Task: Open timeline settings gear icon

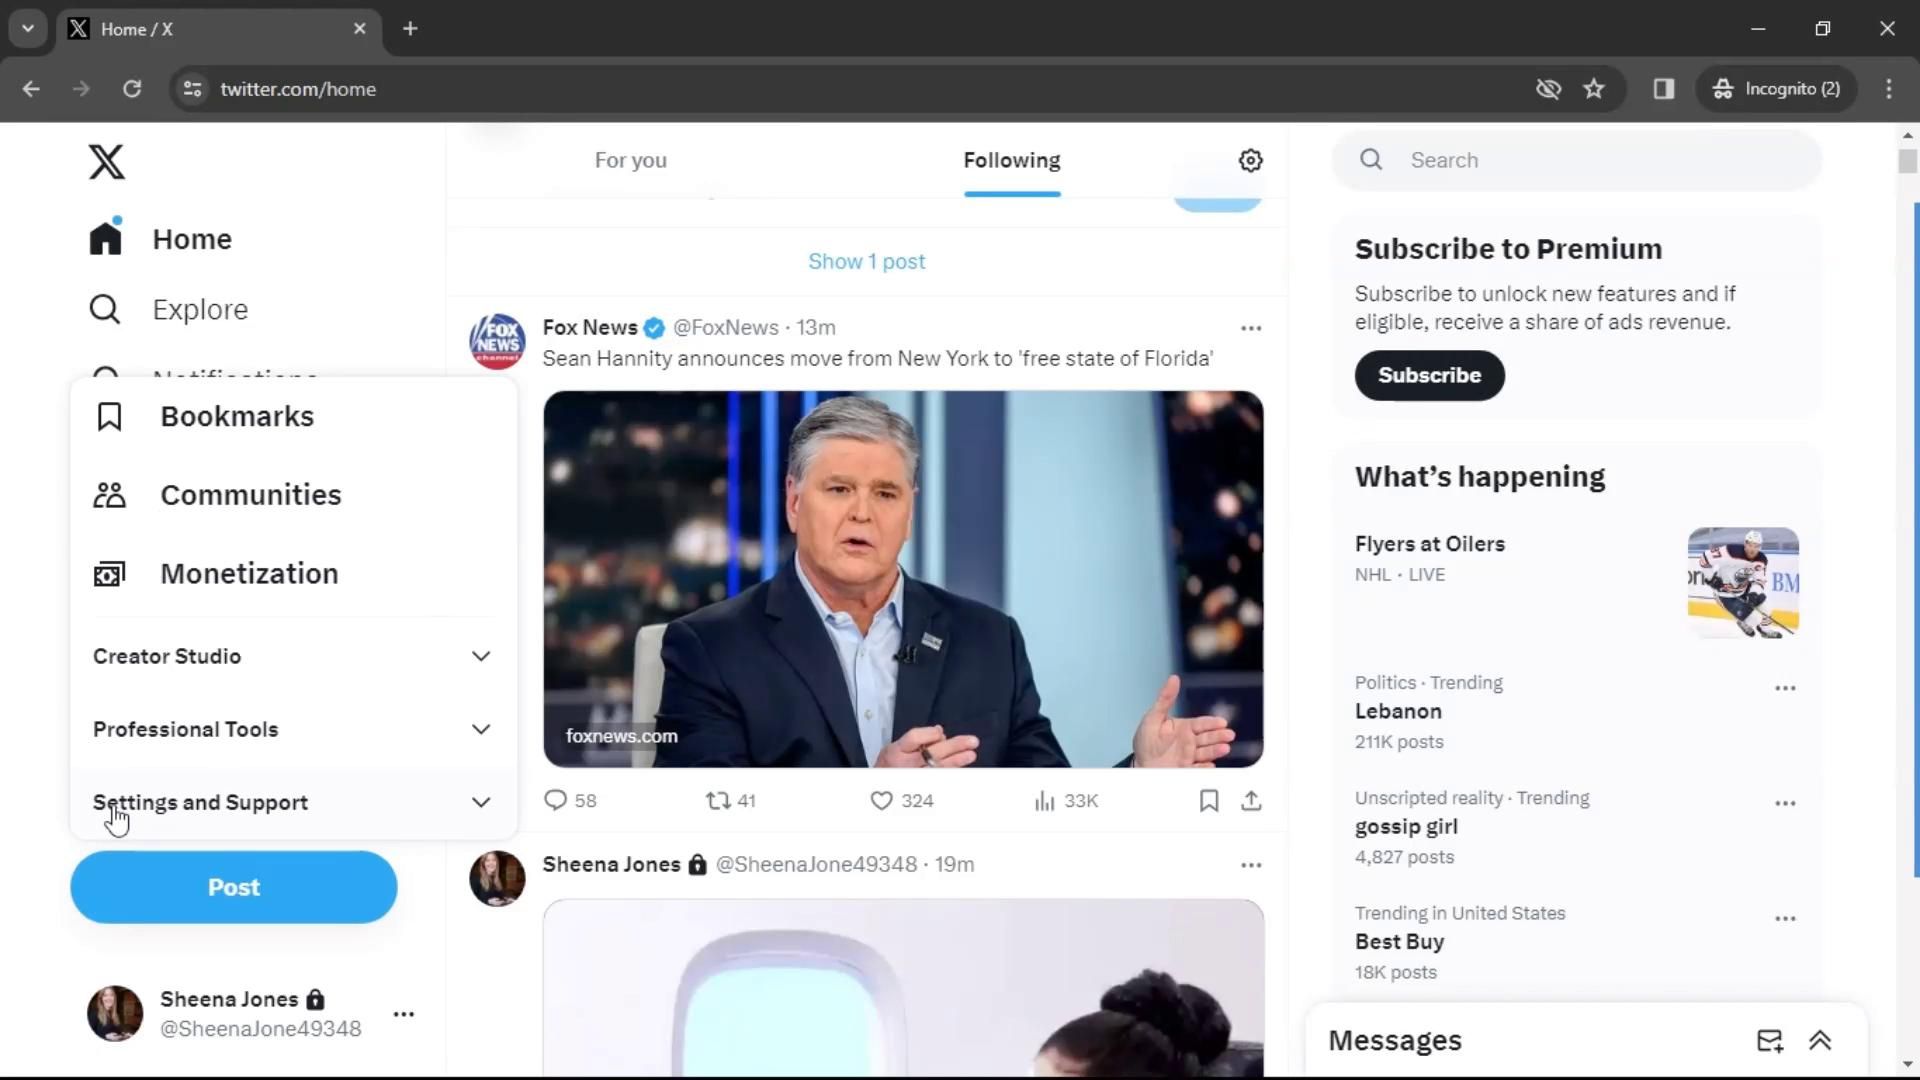Action: point(1250,160)
